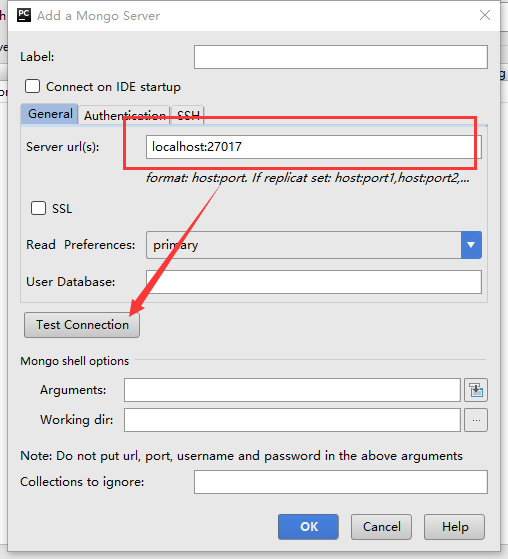Viewport: 508px width, 559px height.
Task: Click the Arguments input field
Action: [x=292, y=390]
